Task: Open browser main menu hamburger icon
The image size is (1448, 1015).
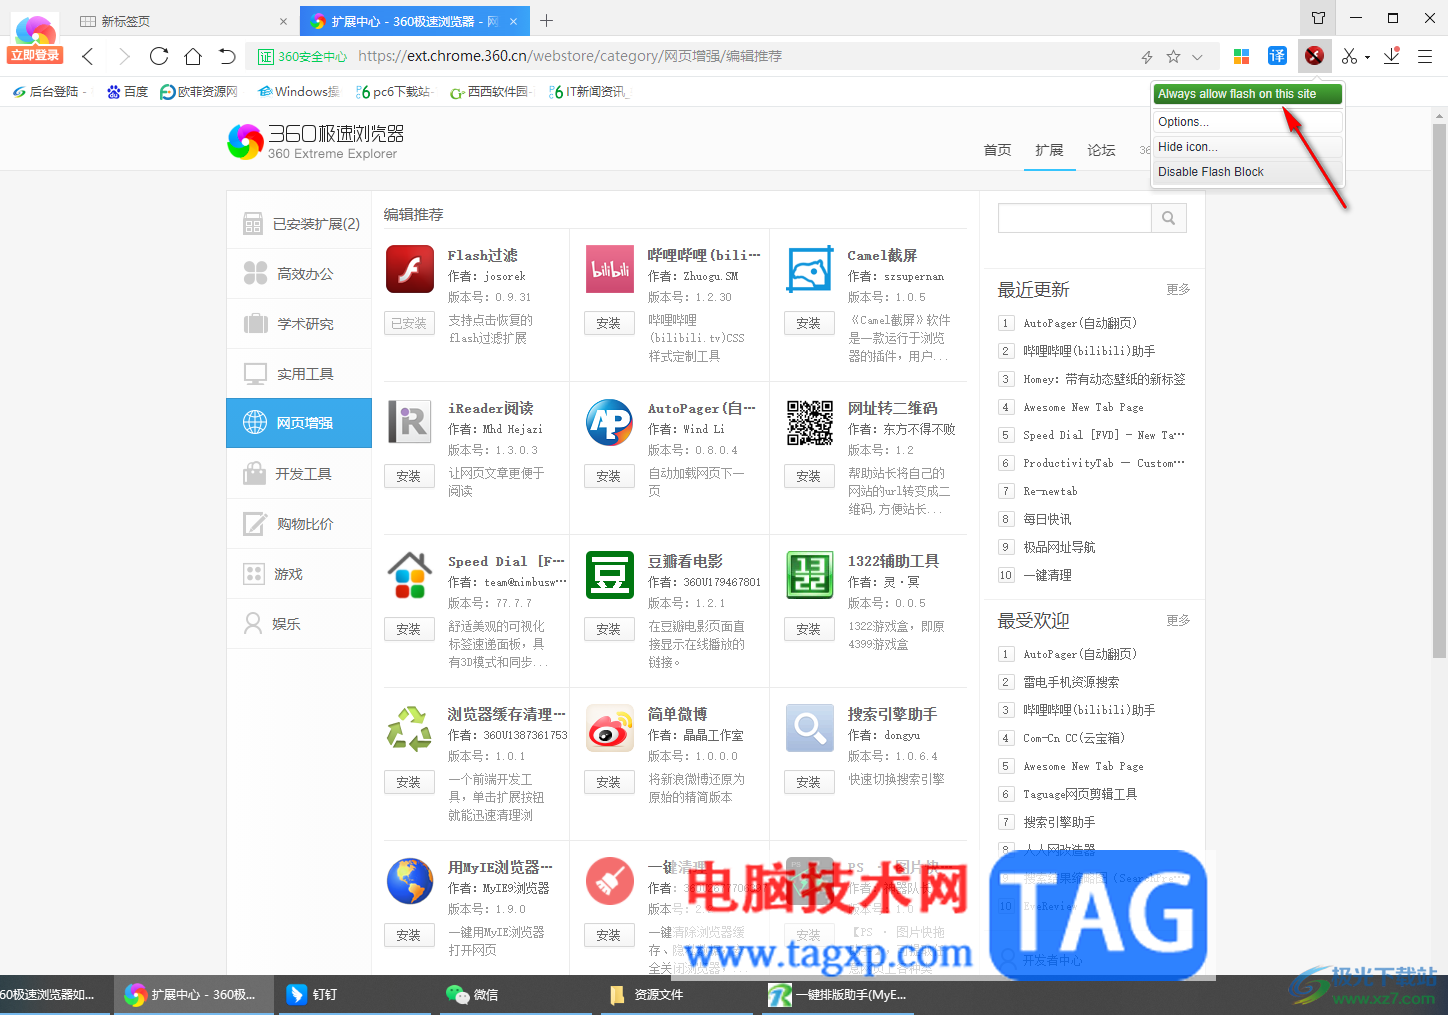Action: tap(1425, 56)
